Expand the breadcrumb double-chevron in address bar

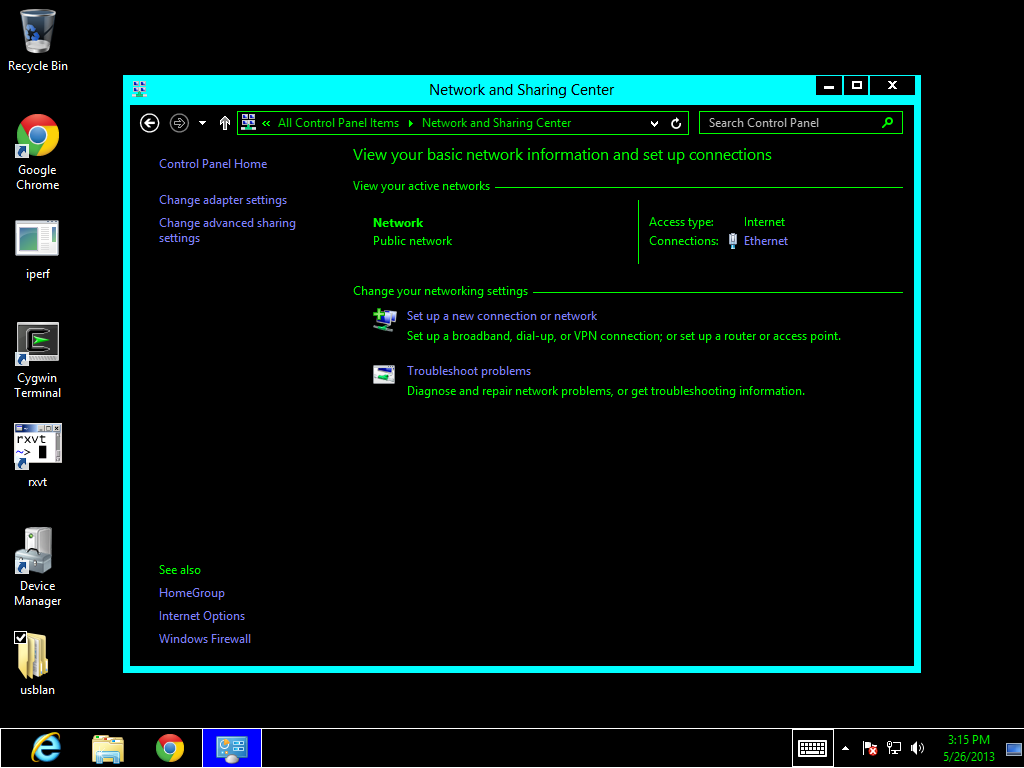tap(266, 123)
